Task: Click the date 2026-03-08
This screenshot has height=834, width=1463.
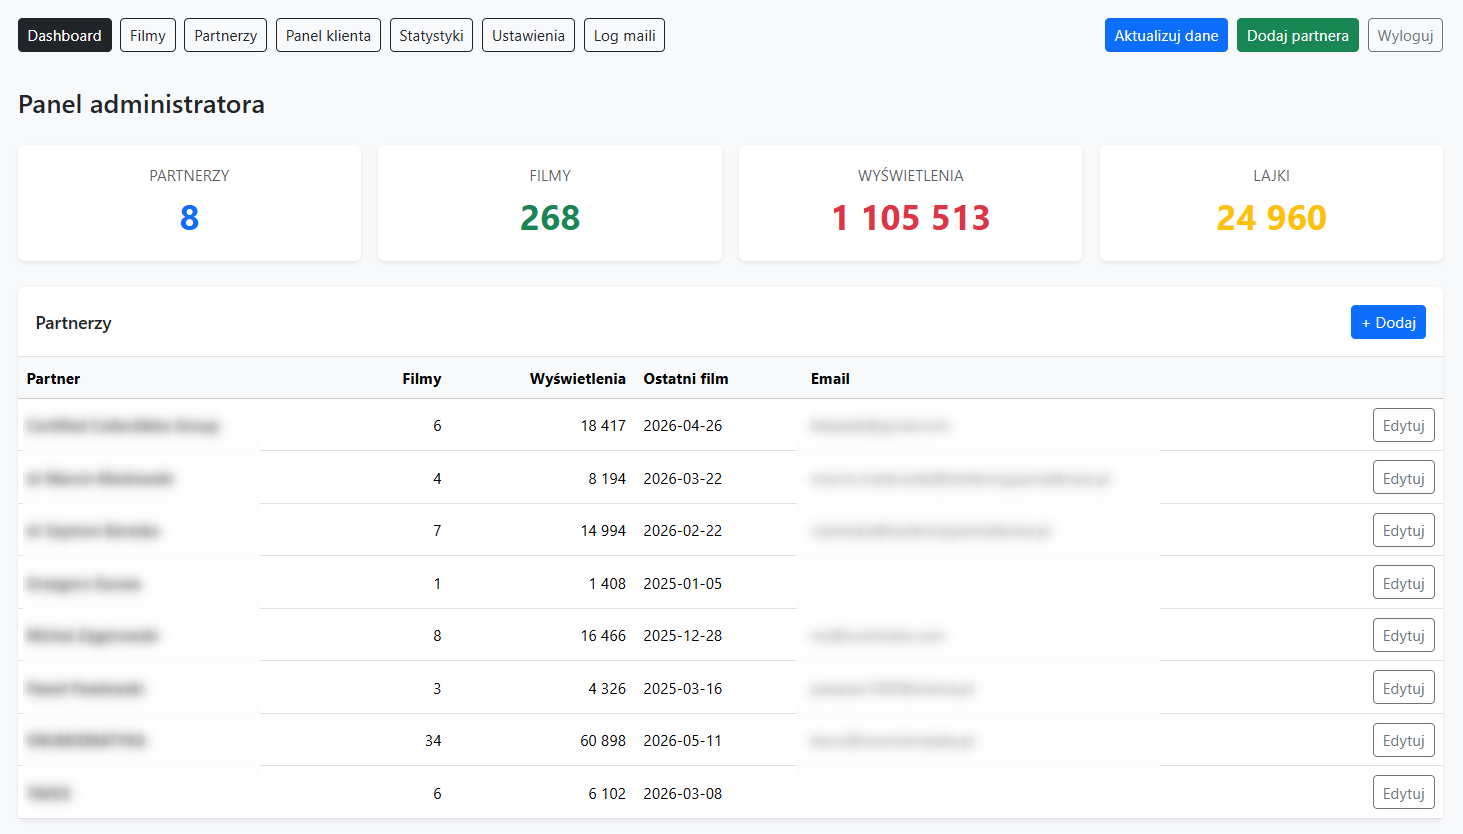Action: (683, 794)
